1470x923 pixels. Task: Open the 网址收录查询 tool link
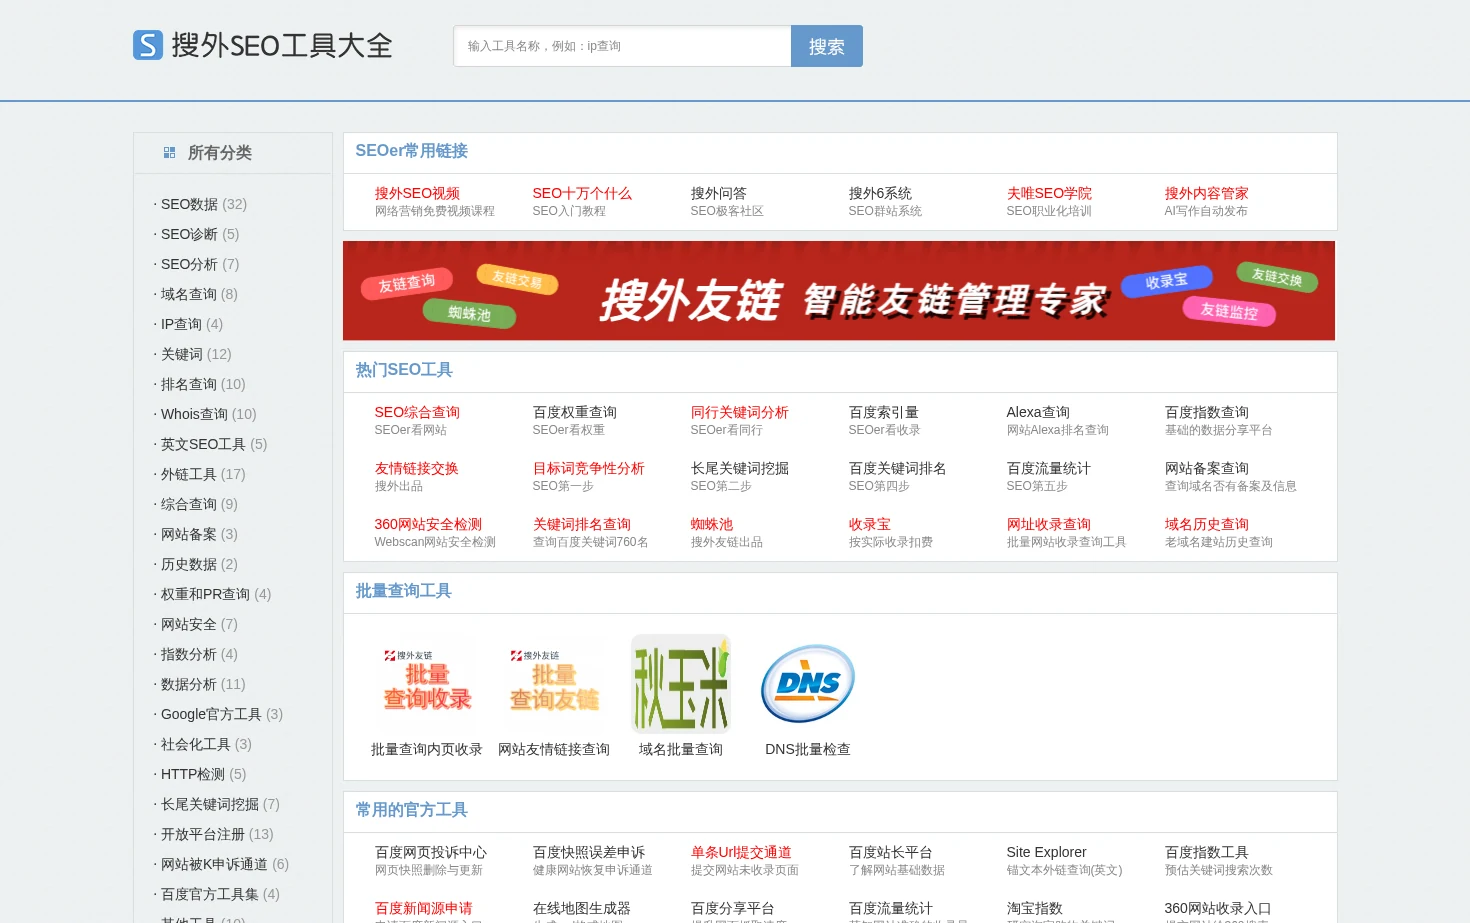pyautogui.click(x=1049, y=524)
